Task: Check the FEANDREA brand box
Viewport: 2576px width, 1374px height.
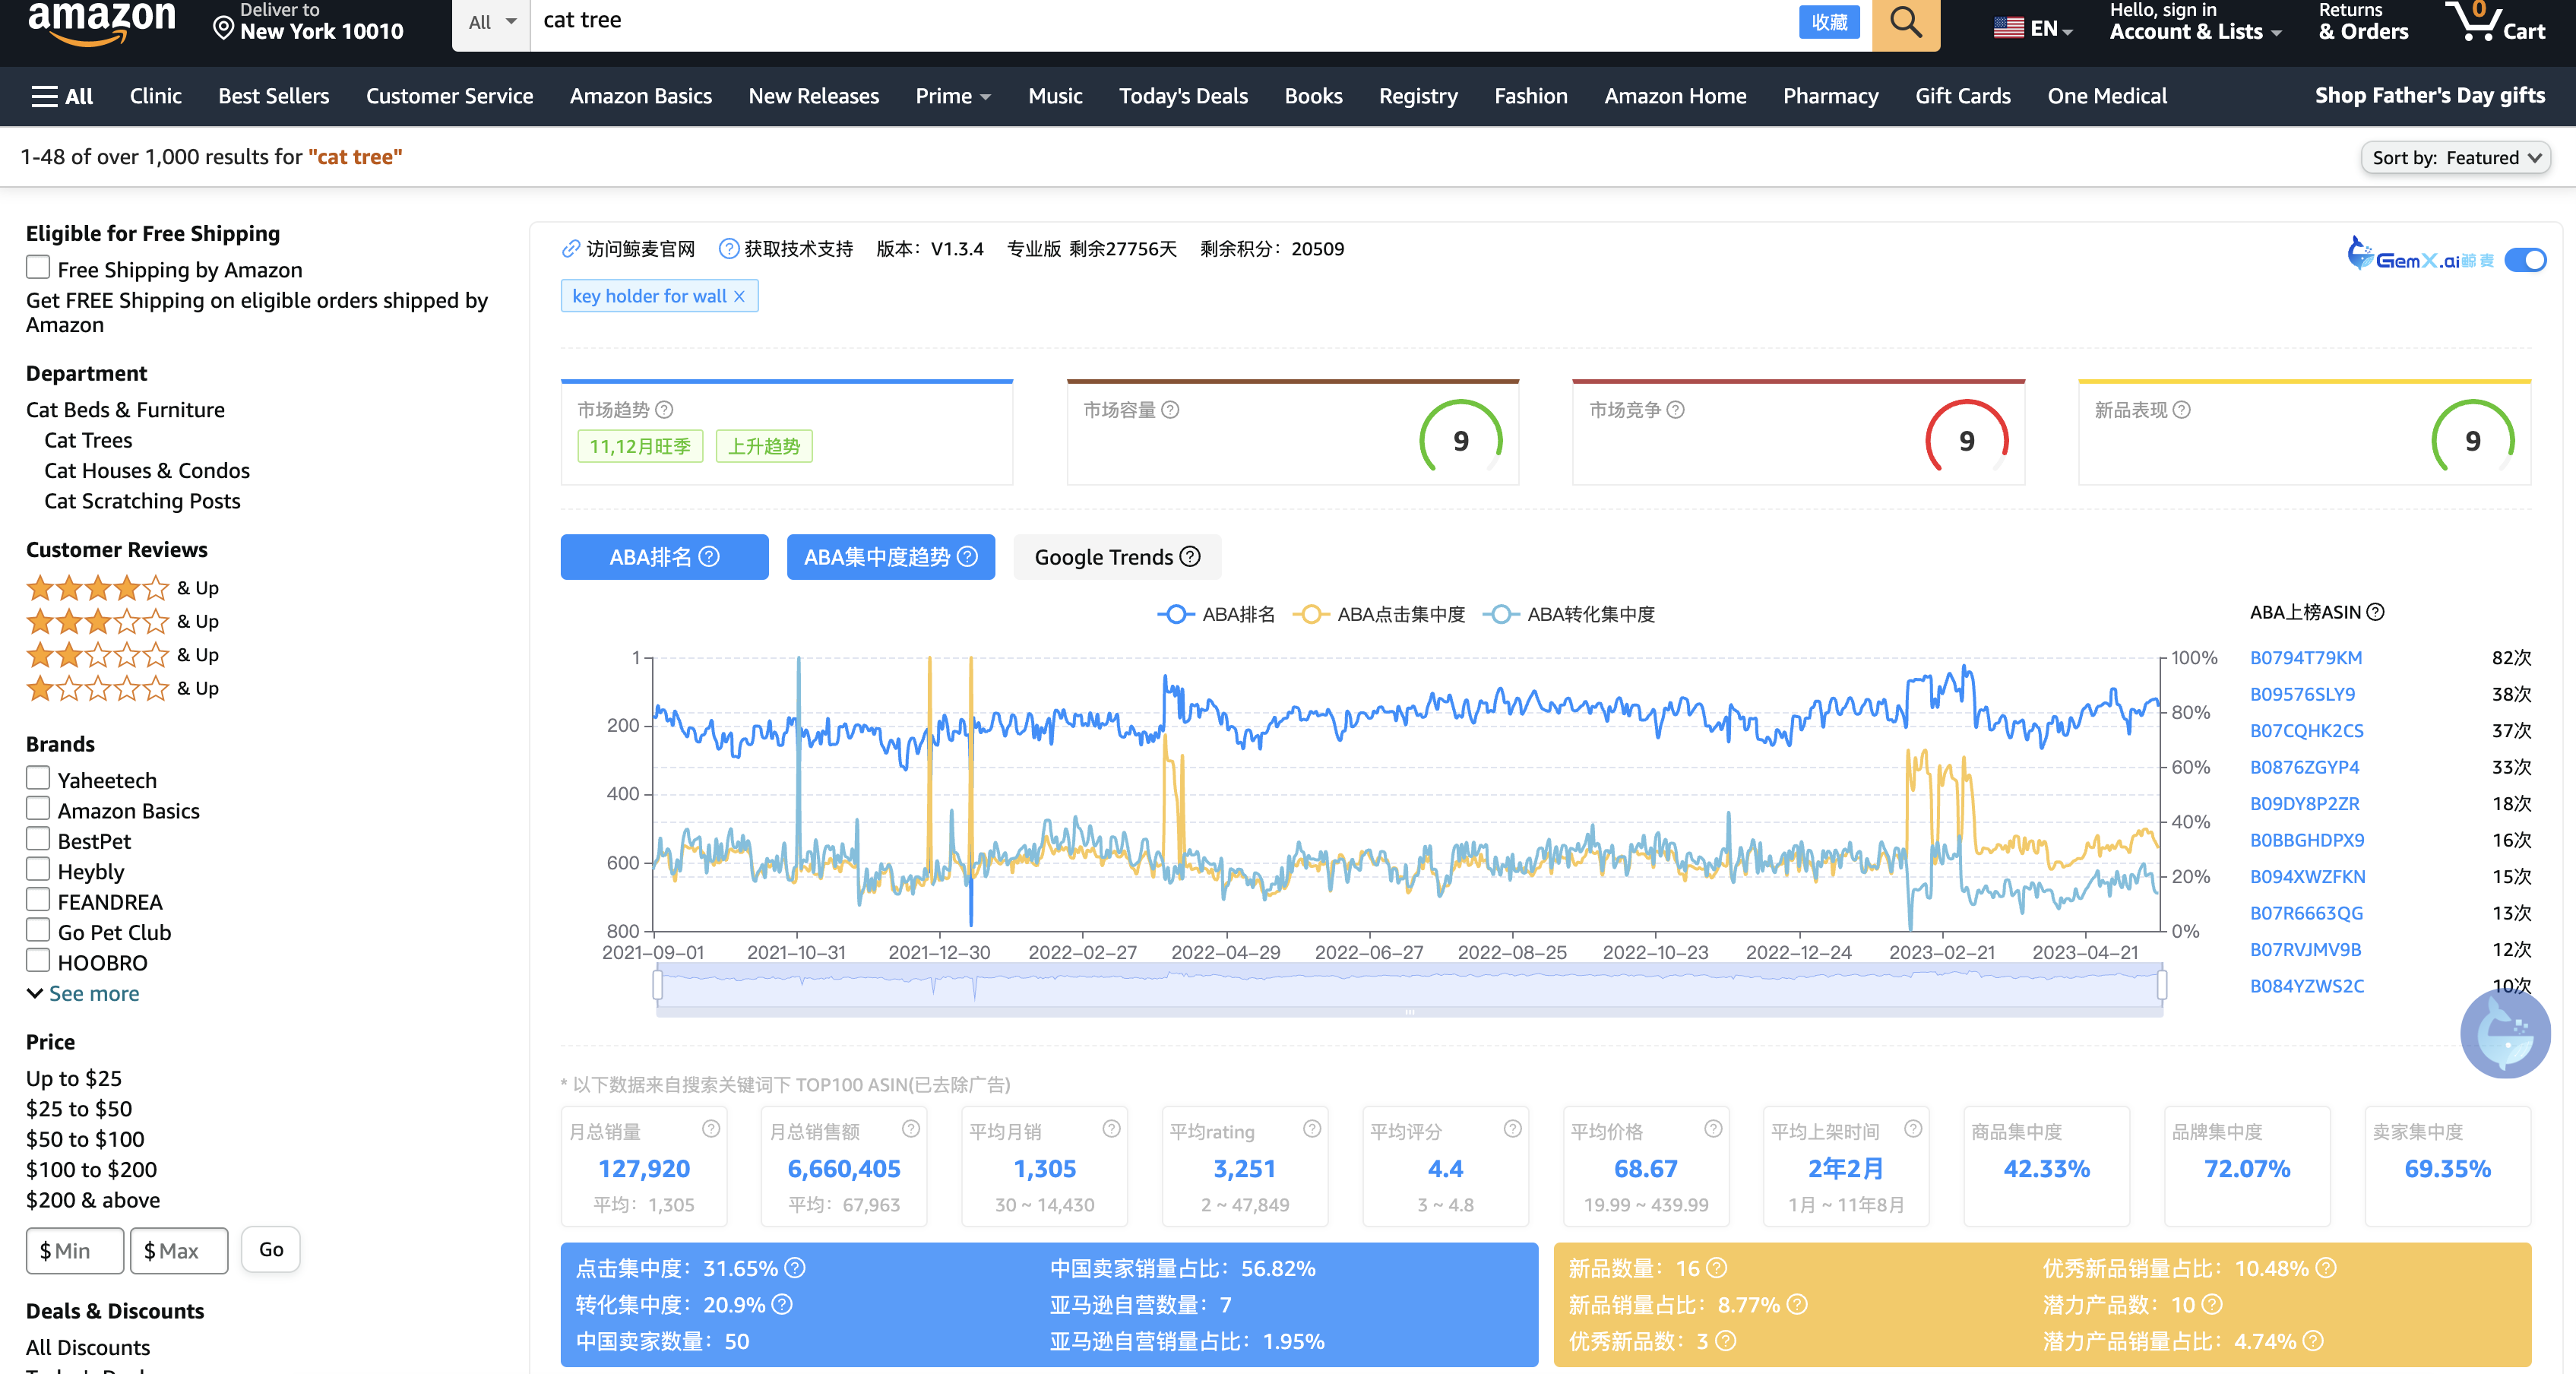Action: pos(38,899)
